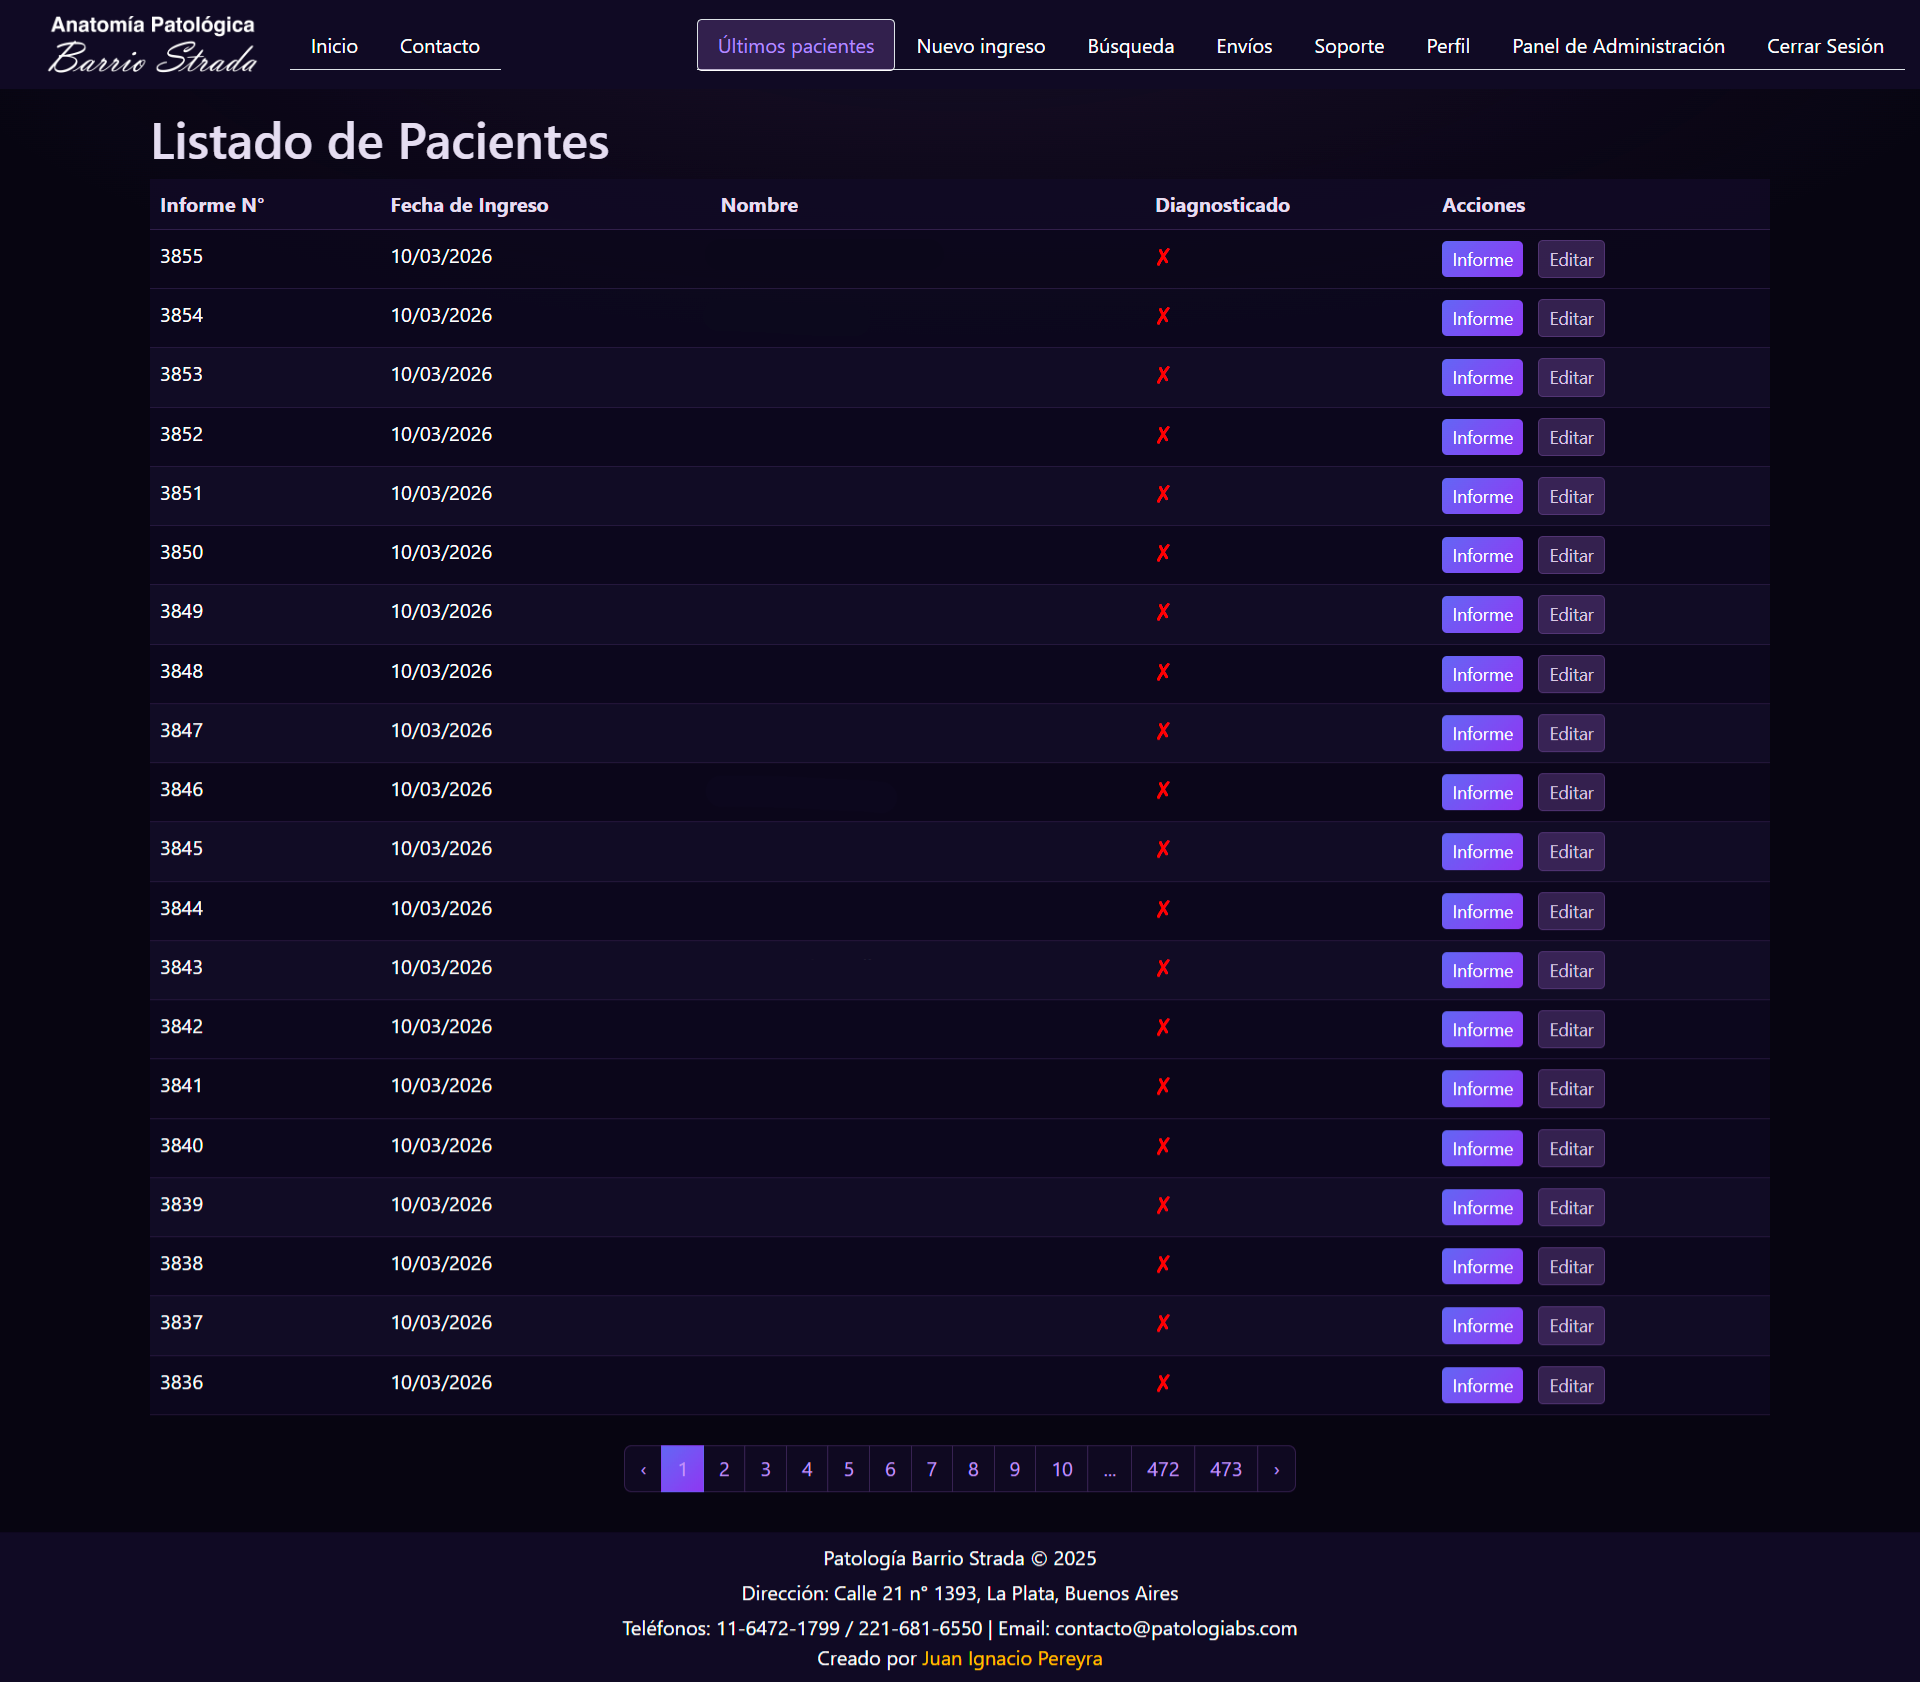Open Informe for report 3836
The image size is (1920, 1682).
click(1481, 1385)
